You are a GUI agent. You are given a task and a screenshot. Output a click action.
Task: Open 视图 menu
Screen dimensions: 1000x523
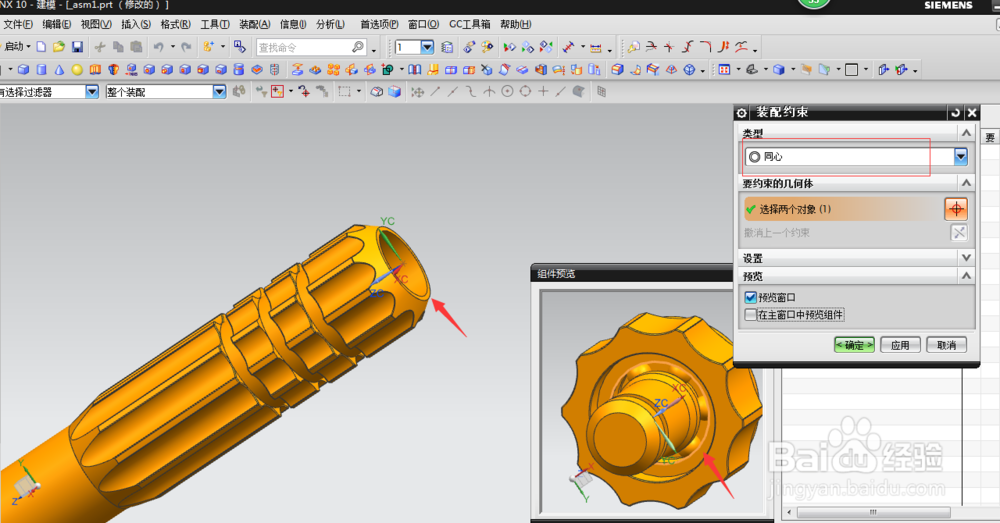tap(96, 24)
